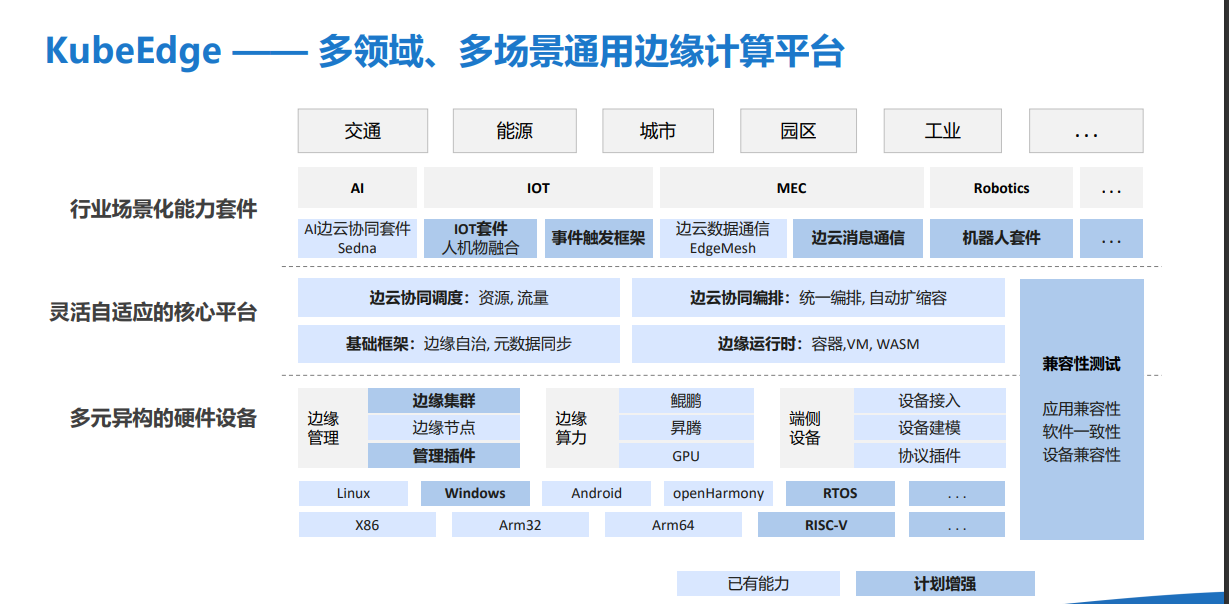Select the 边云数据通信 EdgeMesh box
The width and height of the screenshot is (1229, 604).
[x=723, y=238]
